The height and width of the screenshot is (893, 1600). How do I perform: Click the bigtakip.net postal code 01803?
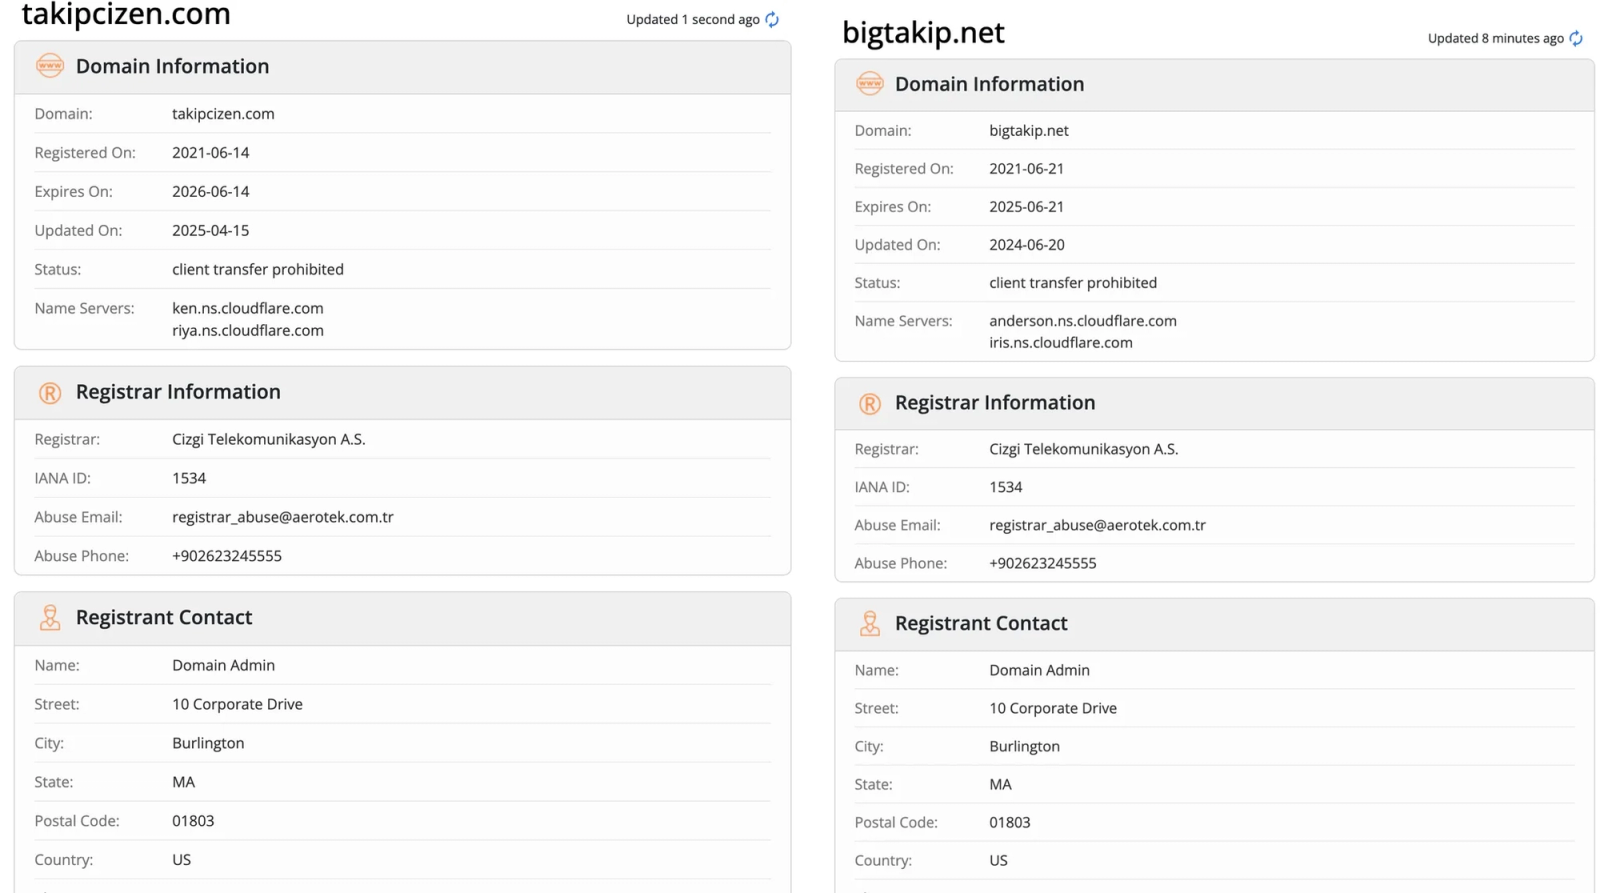click(1009, 823)
